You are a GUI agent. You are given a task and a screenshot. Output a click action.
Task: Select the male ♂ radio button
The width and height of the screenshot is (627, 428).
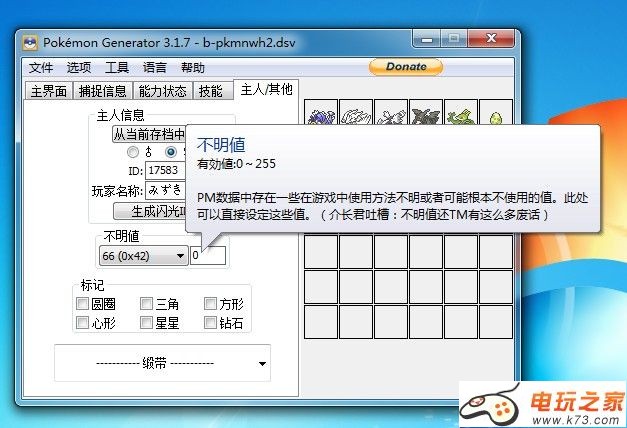coord(133,152)
